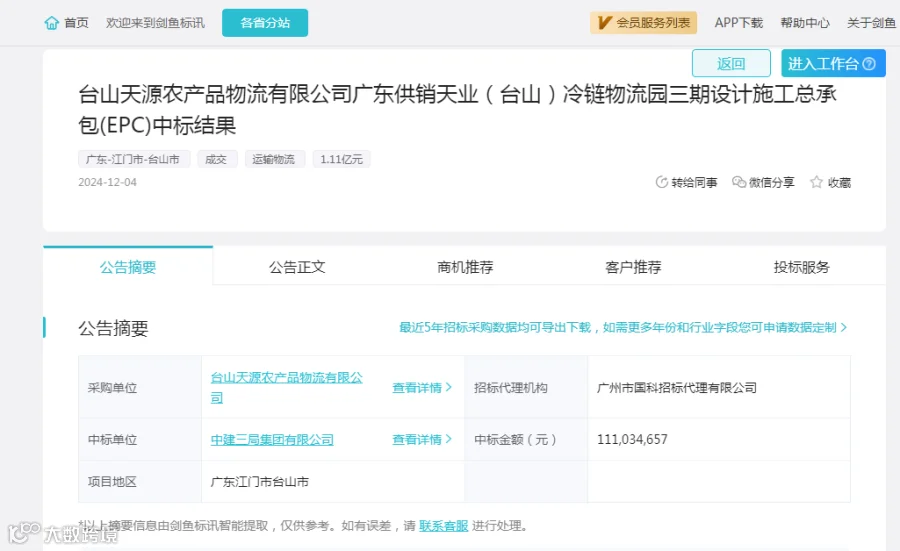Open the APP下载 link
Viewport: 900px width, 551px height.
(x=739, y=23)
